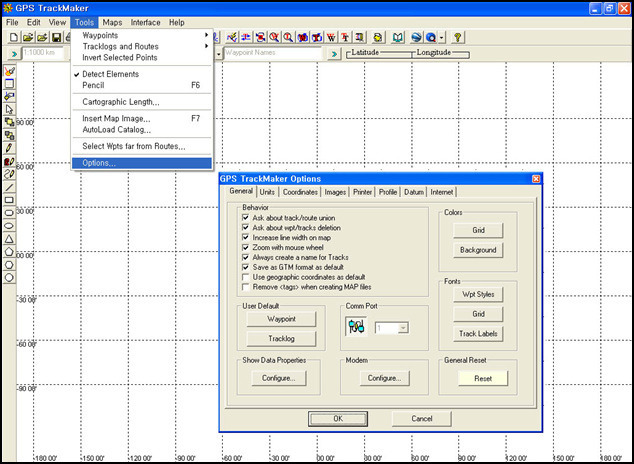Choose Cartographic Length... menu item
Image resolution: width=634 pixels, height=464 pixels.
pyautogui.click(x=142, y=102)
